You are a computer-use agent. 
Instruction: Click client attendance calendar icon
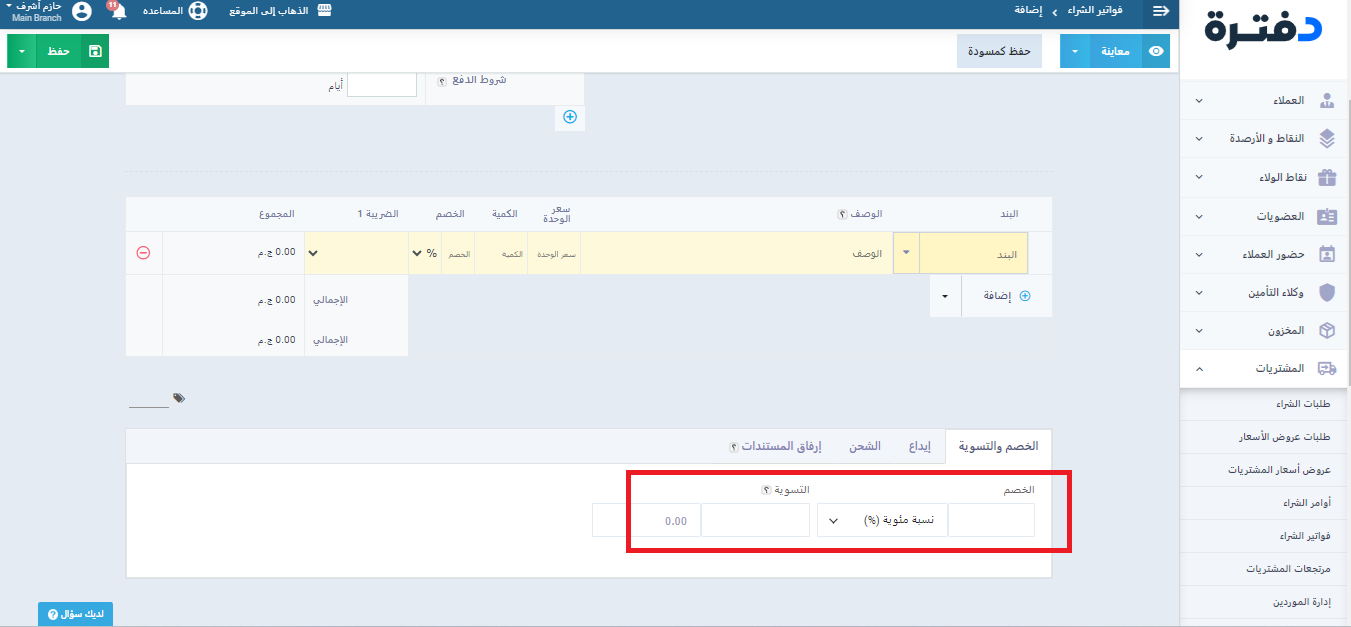click(1327, 254)
